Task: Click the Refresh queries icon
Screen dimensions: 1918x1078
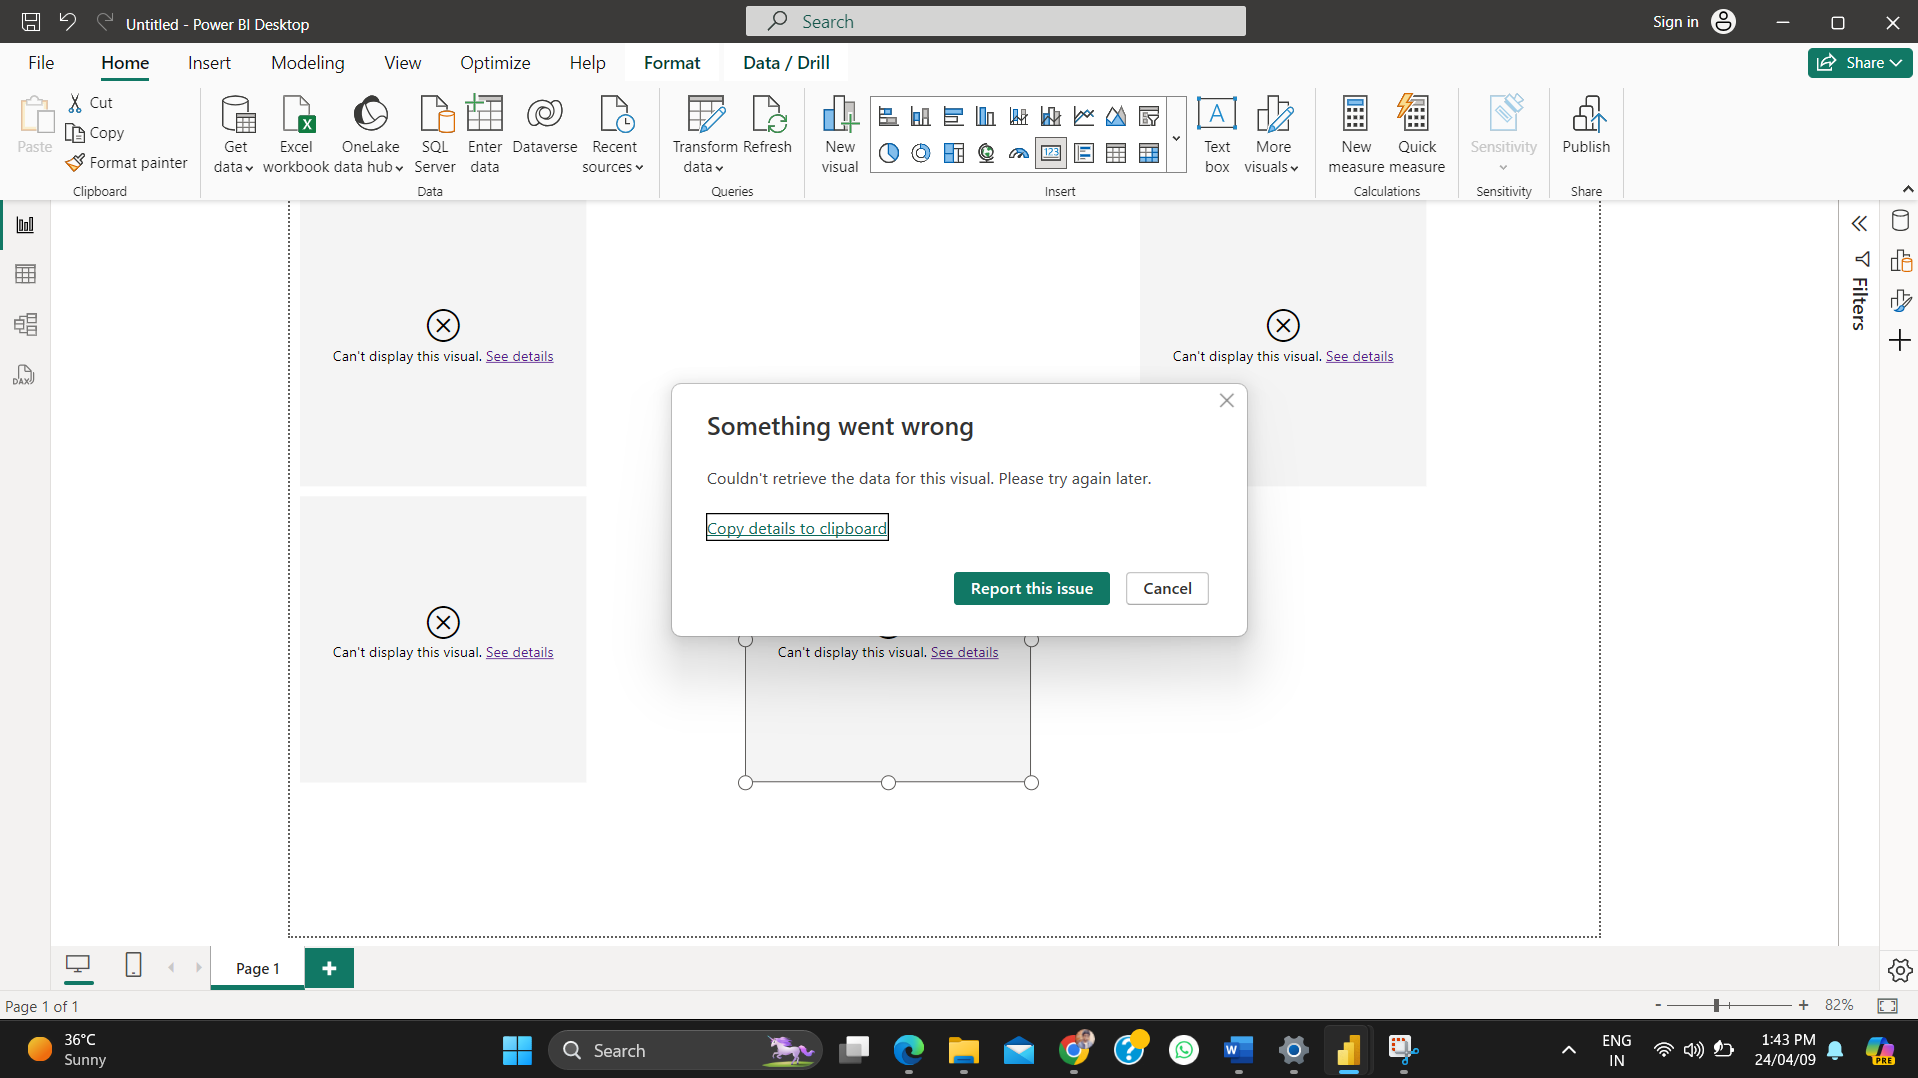Action: pyautogui.click(x=767, y=125)
